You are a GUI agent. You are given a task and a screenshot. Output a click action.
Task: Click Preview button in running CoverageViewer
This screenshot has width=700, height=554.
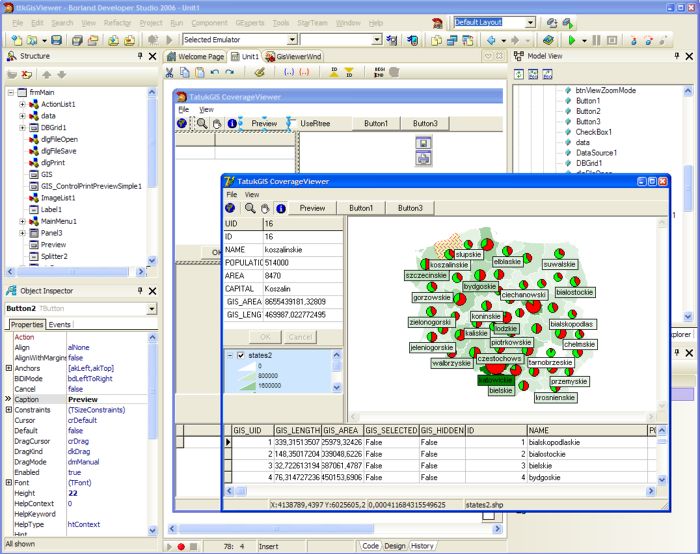312,208
